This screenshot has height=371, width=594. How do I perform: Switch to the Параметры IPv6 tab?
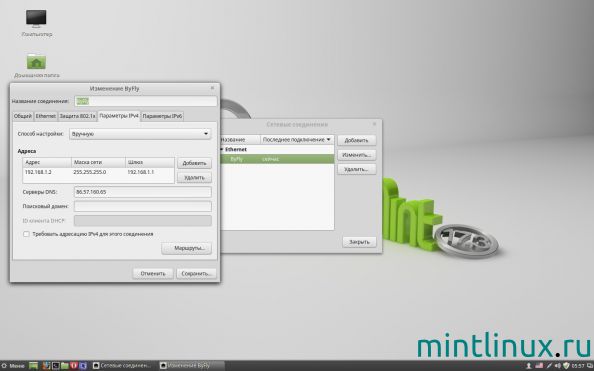(x=162, y=116)
